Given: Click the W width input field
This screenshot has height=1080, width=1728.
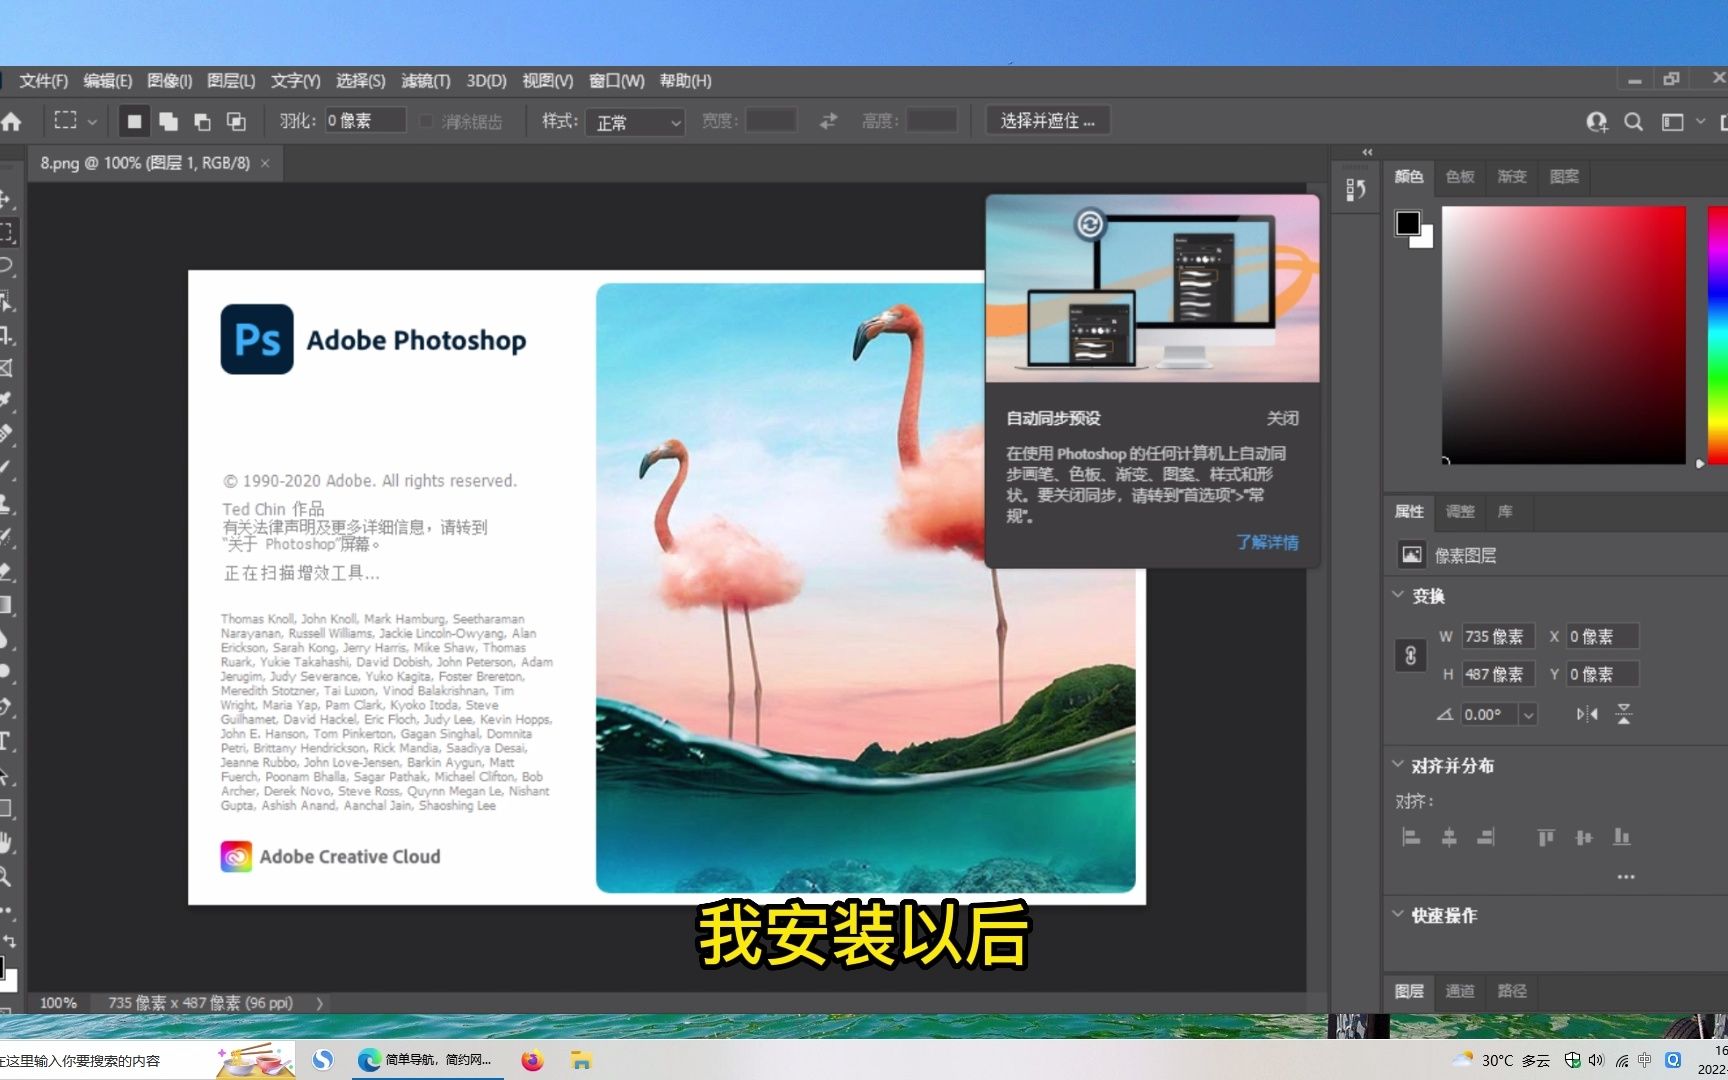Looking at the screenshot, I should coord(1497,637).
